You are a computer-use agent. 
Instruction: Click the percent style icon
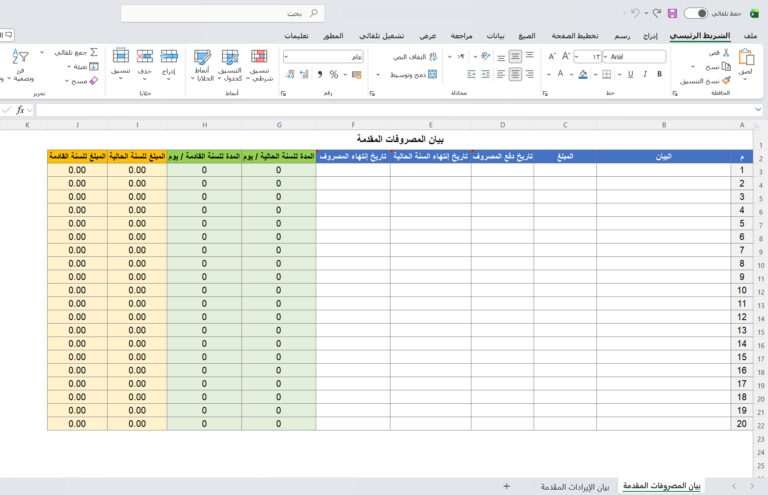point(334,74)
